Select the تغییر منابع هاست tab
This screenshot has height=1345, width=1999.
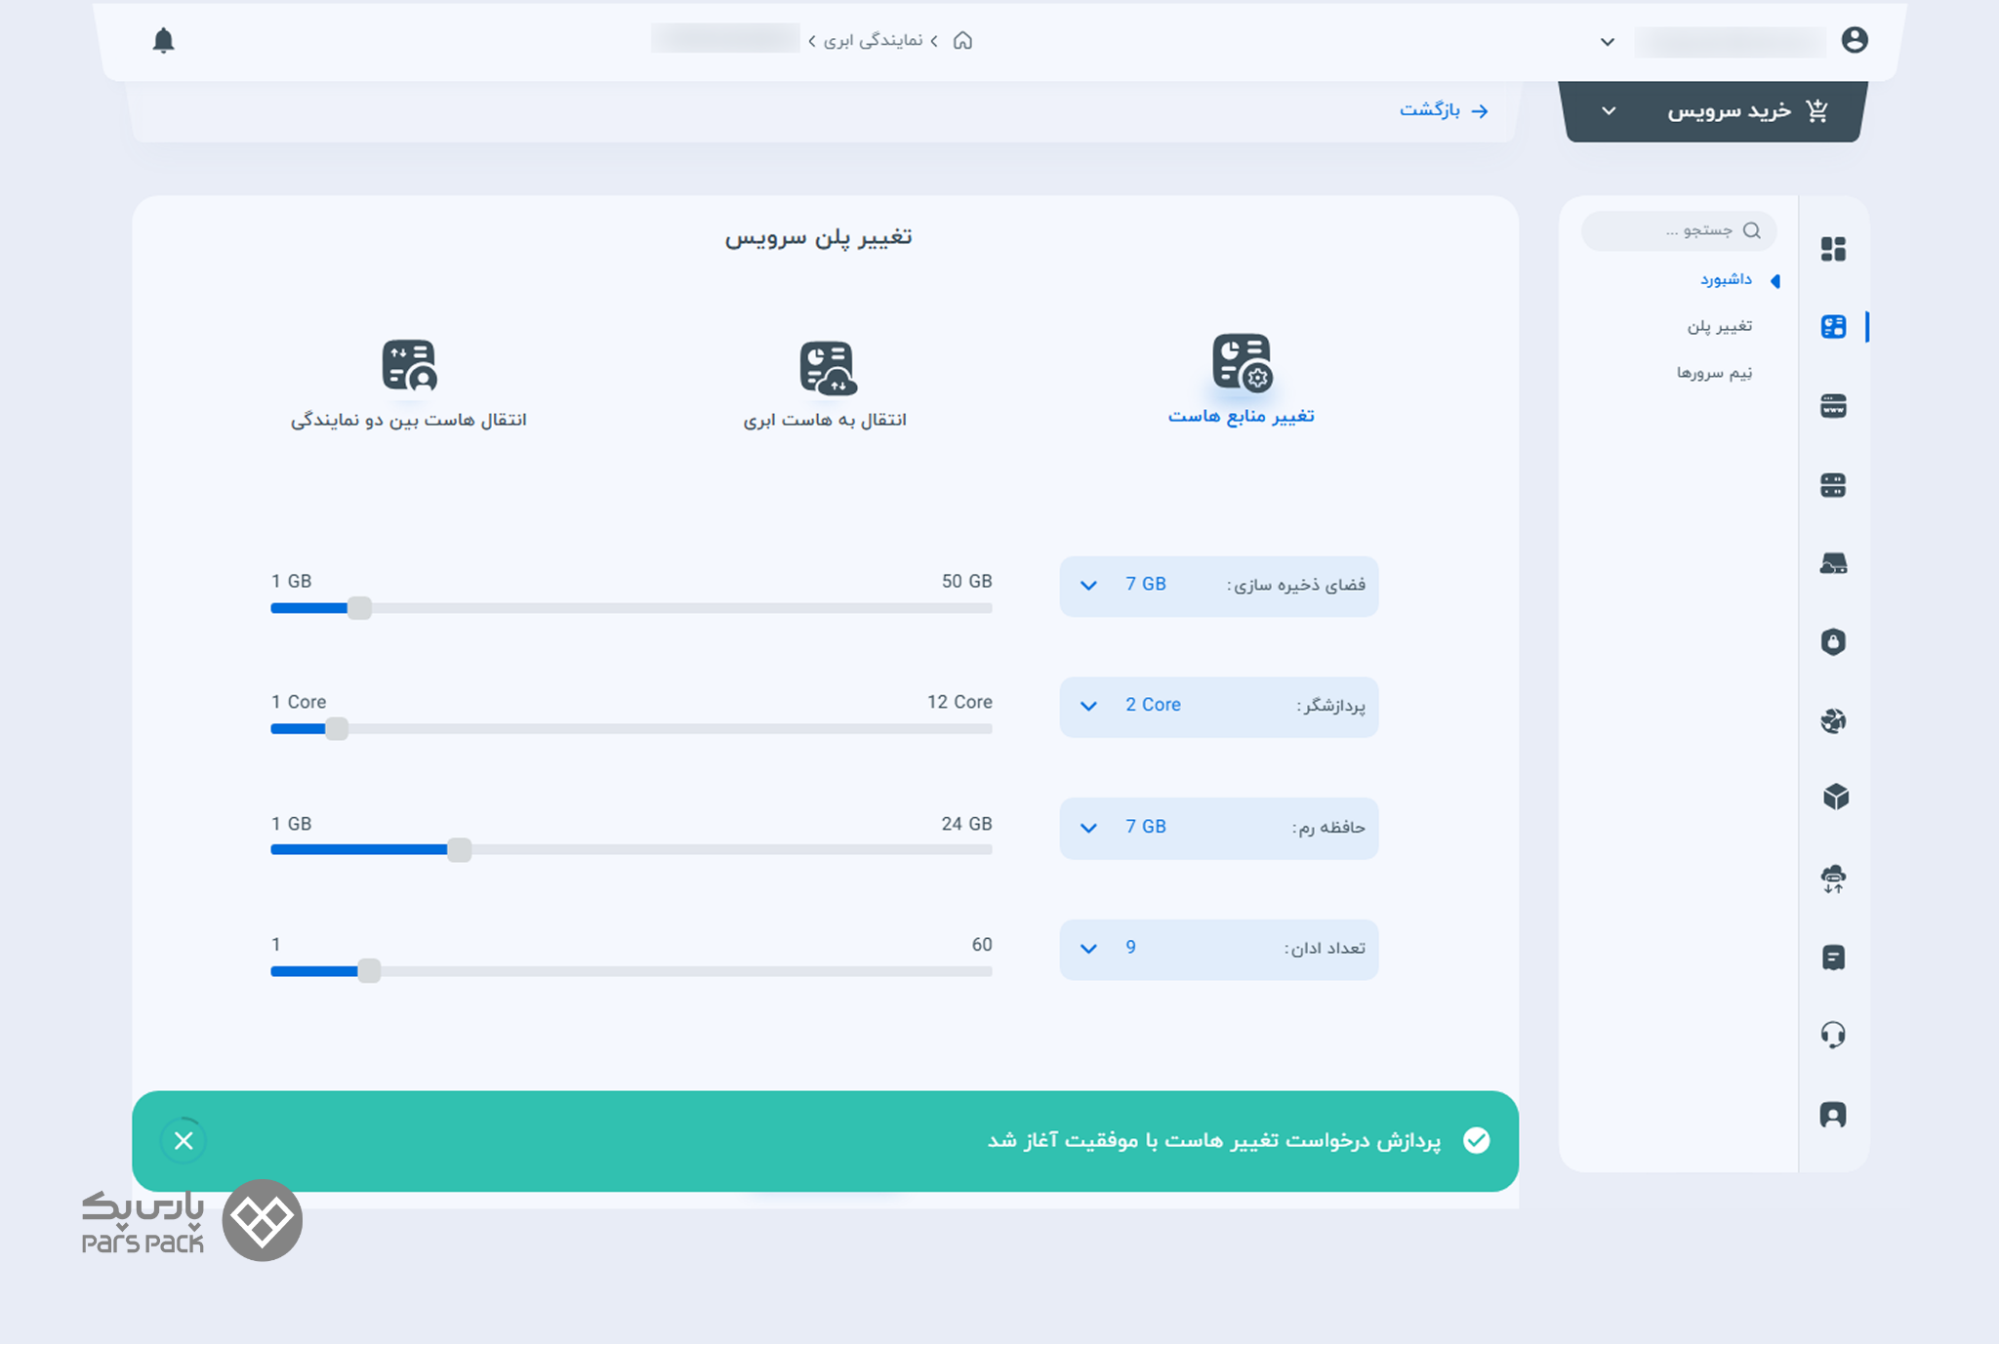click(1240, 380)
